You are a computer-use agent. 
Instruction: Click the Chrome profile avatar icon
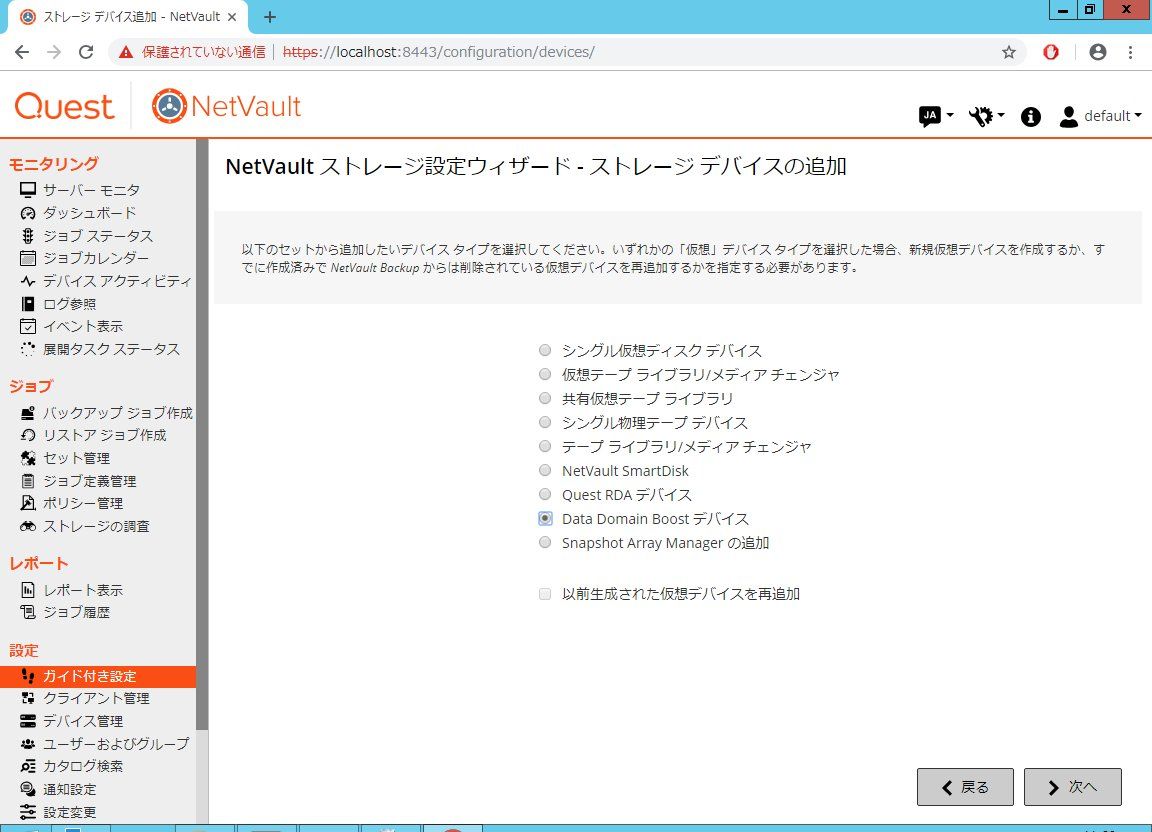point(1098,51)
